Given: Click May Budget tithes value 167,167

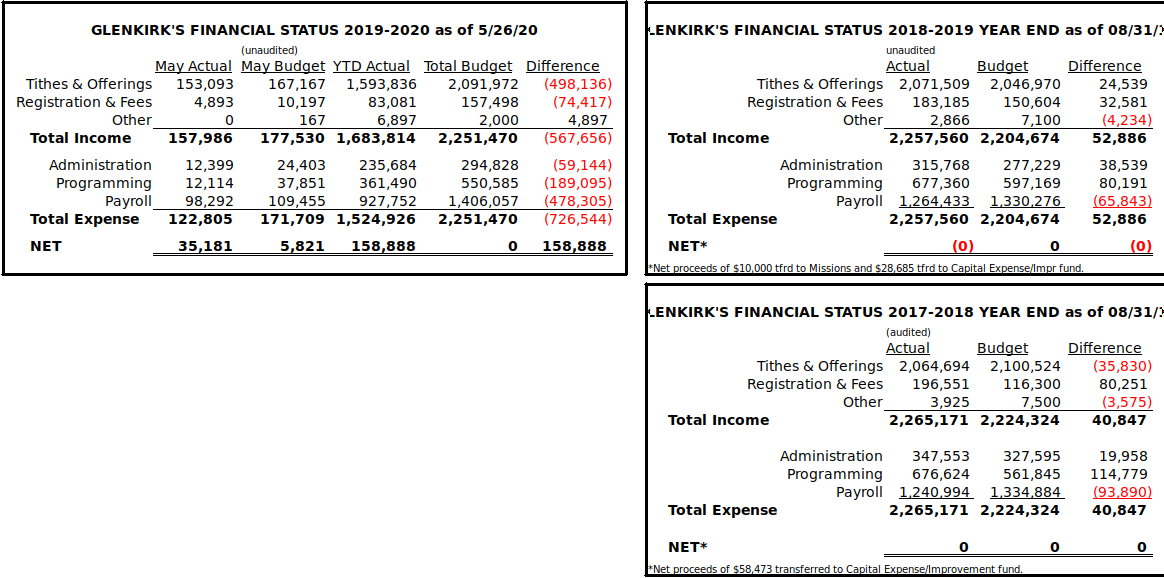Looking at the screenshot, I should 297,84.
